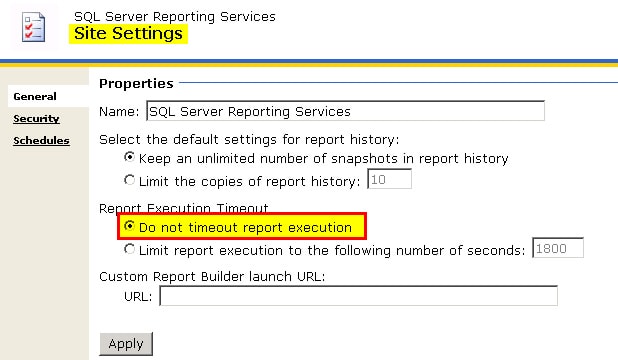Viewport: 618px width, 360px height.
Task: Click the Report Execution Timeout label
Action: pos(184,208)
